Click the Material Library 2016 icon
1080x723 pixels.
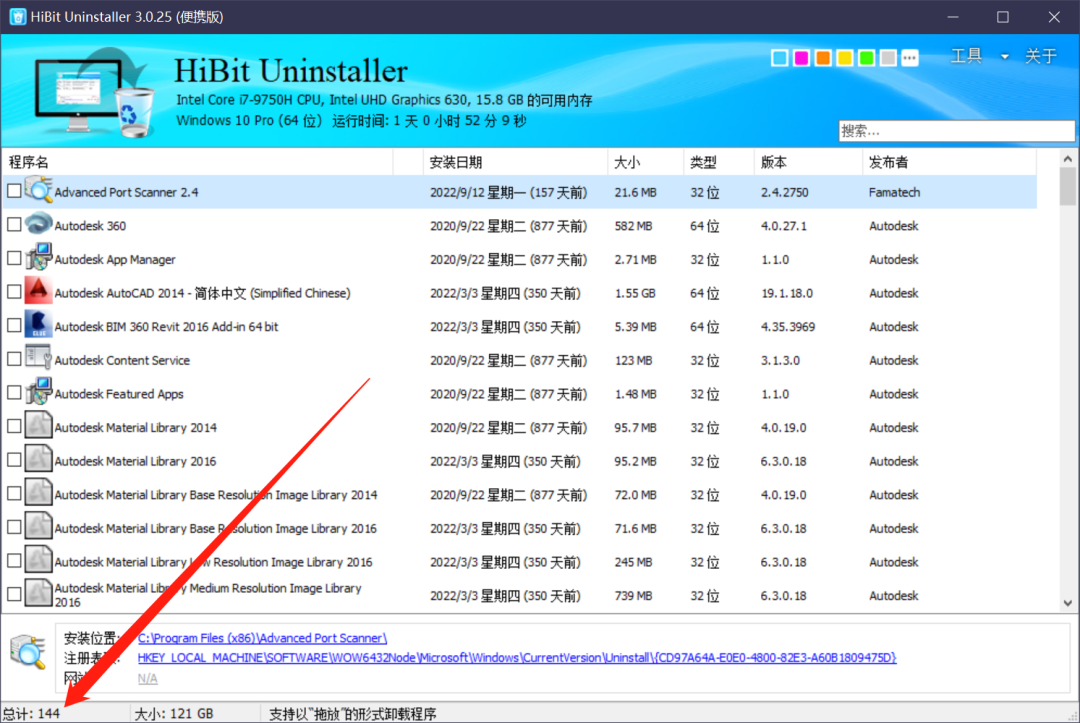pyautogui.click(x=39, y=460)
